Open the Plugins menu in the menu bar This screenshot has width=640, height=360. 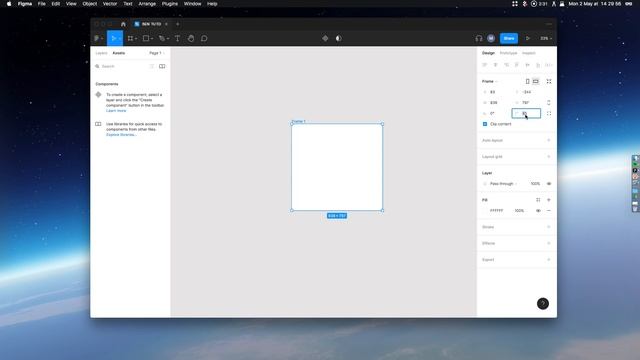pos(170,4)
